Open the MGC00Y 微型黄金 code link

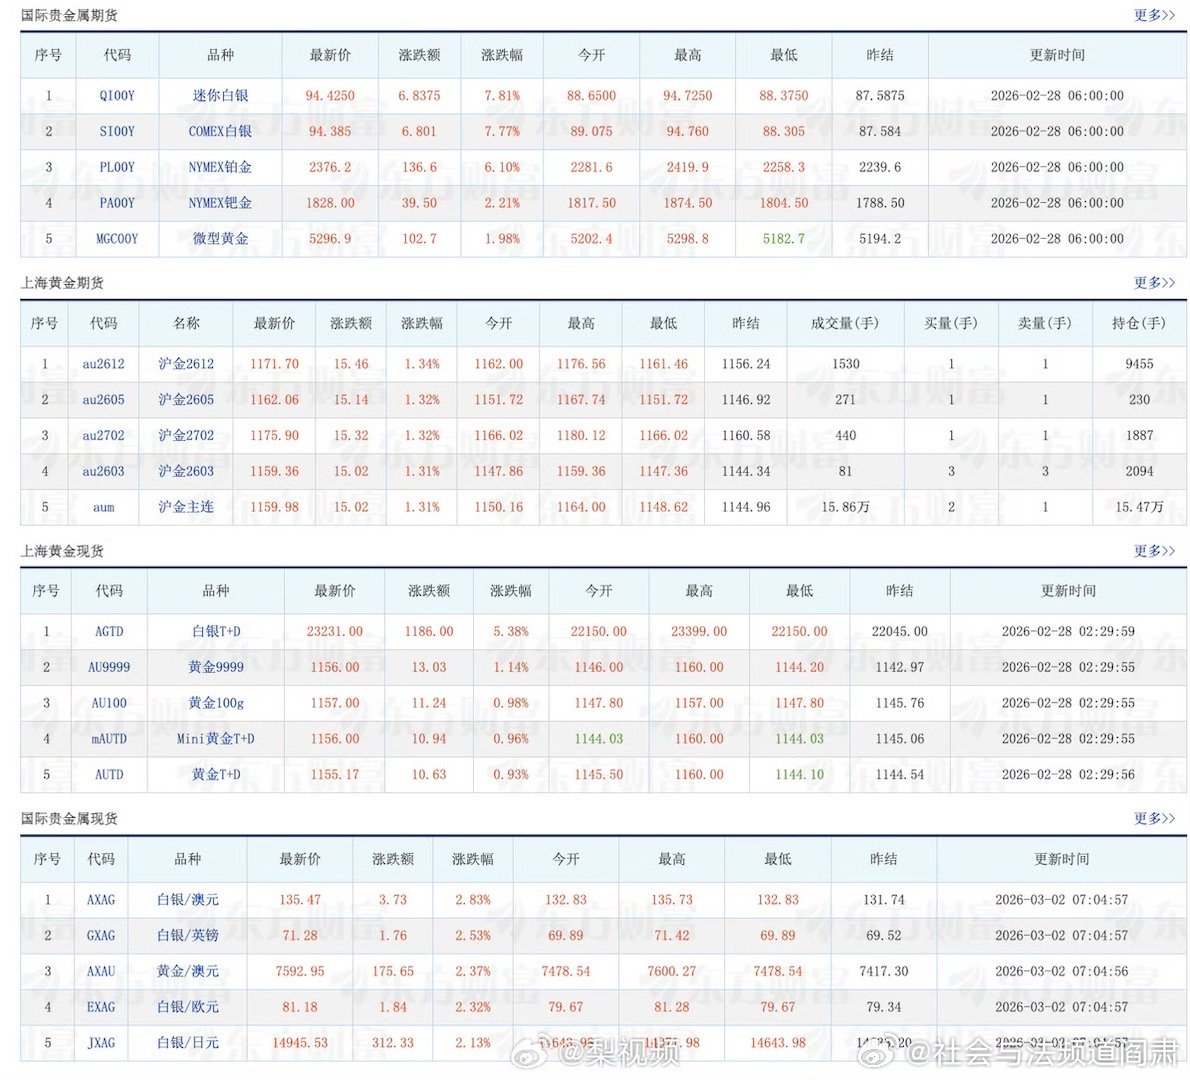pos(116,239)
